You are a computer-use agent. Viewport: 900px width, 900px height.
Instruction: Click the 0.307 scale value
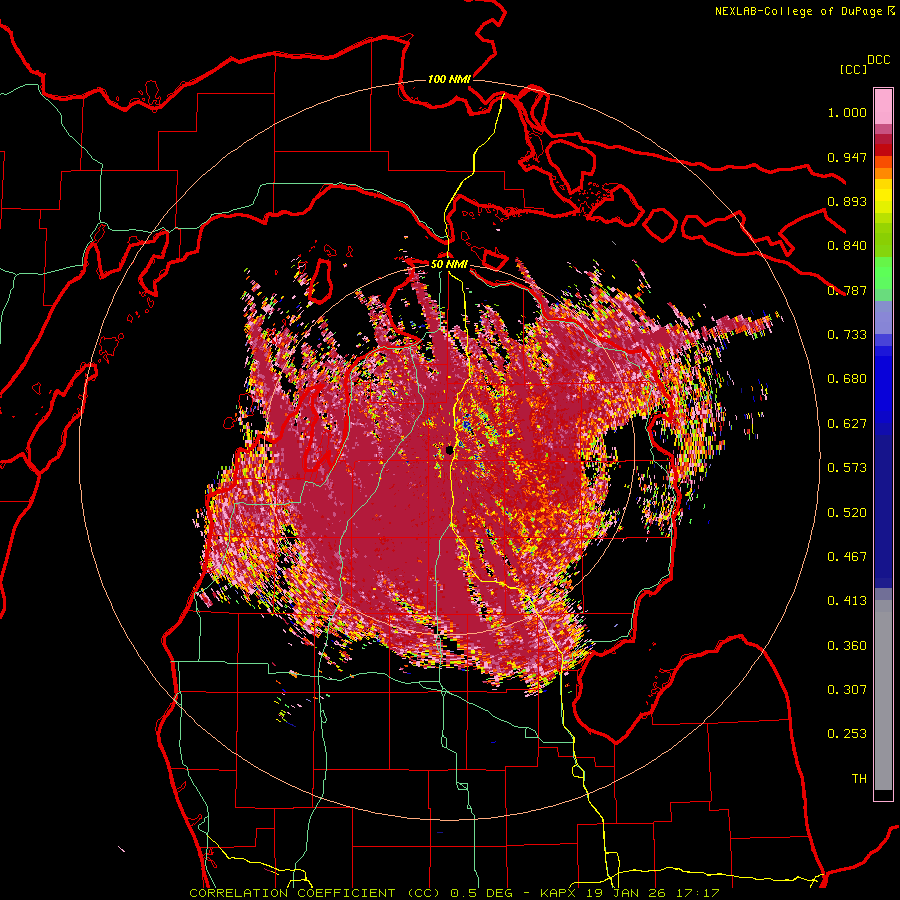pyautogui.click(x=847, y=690)
